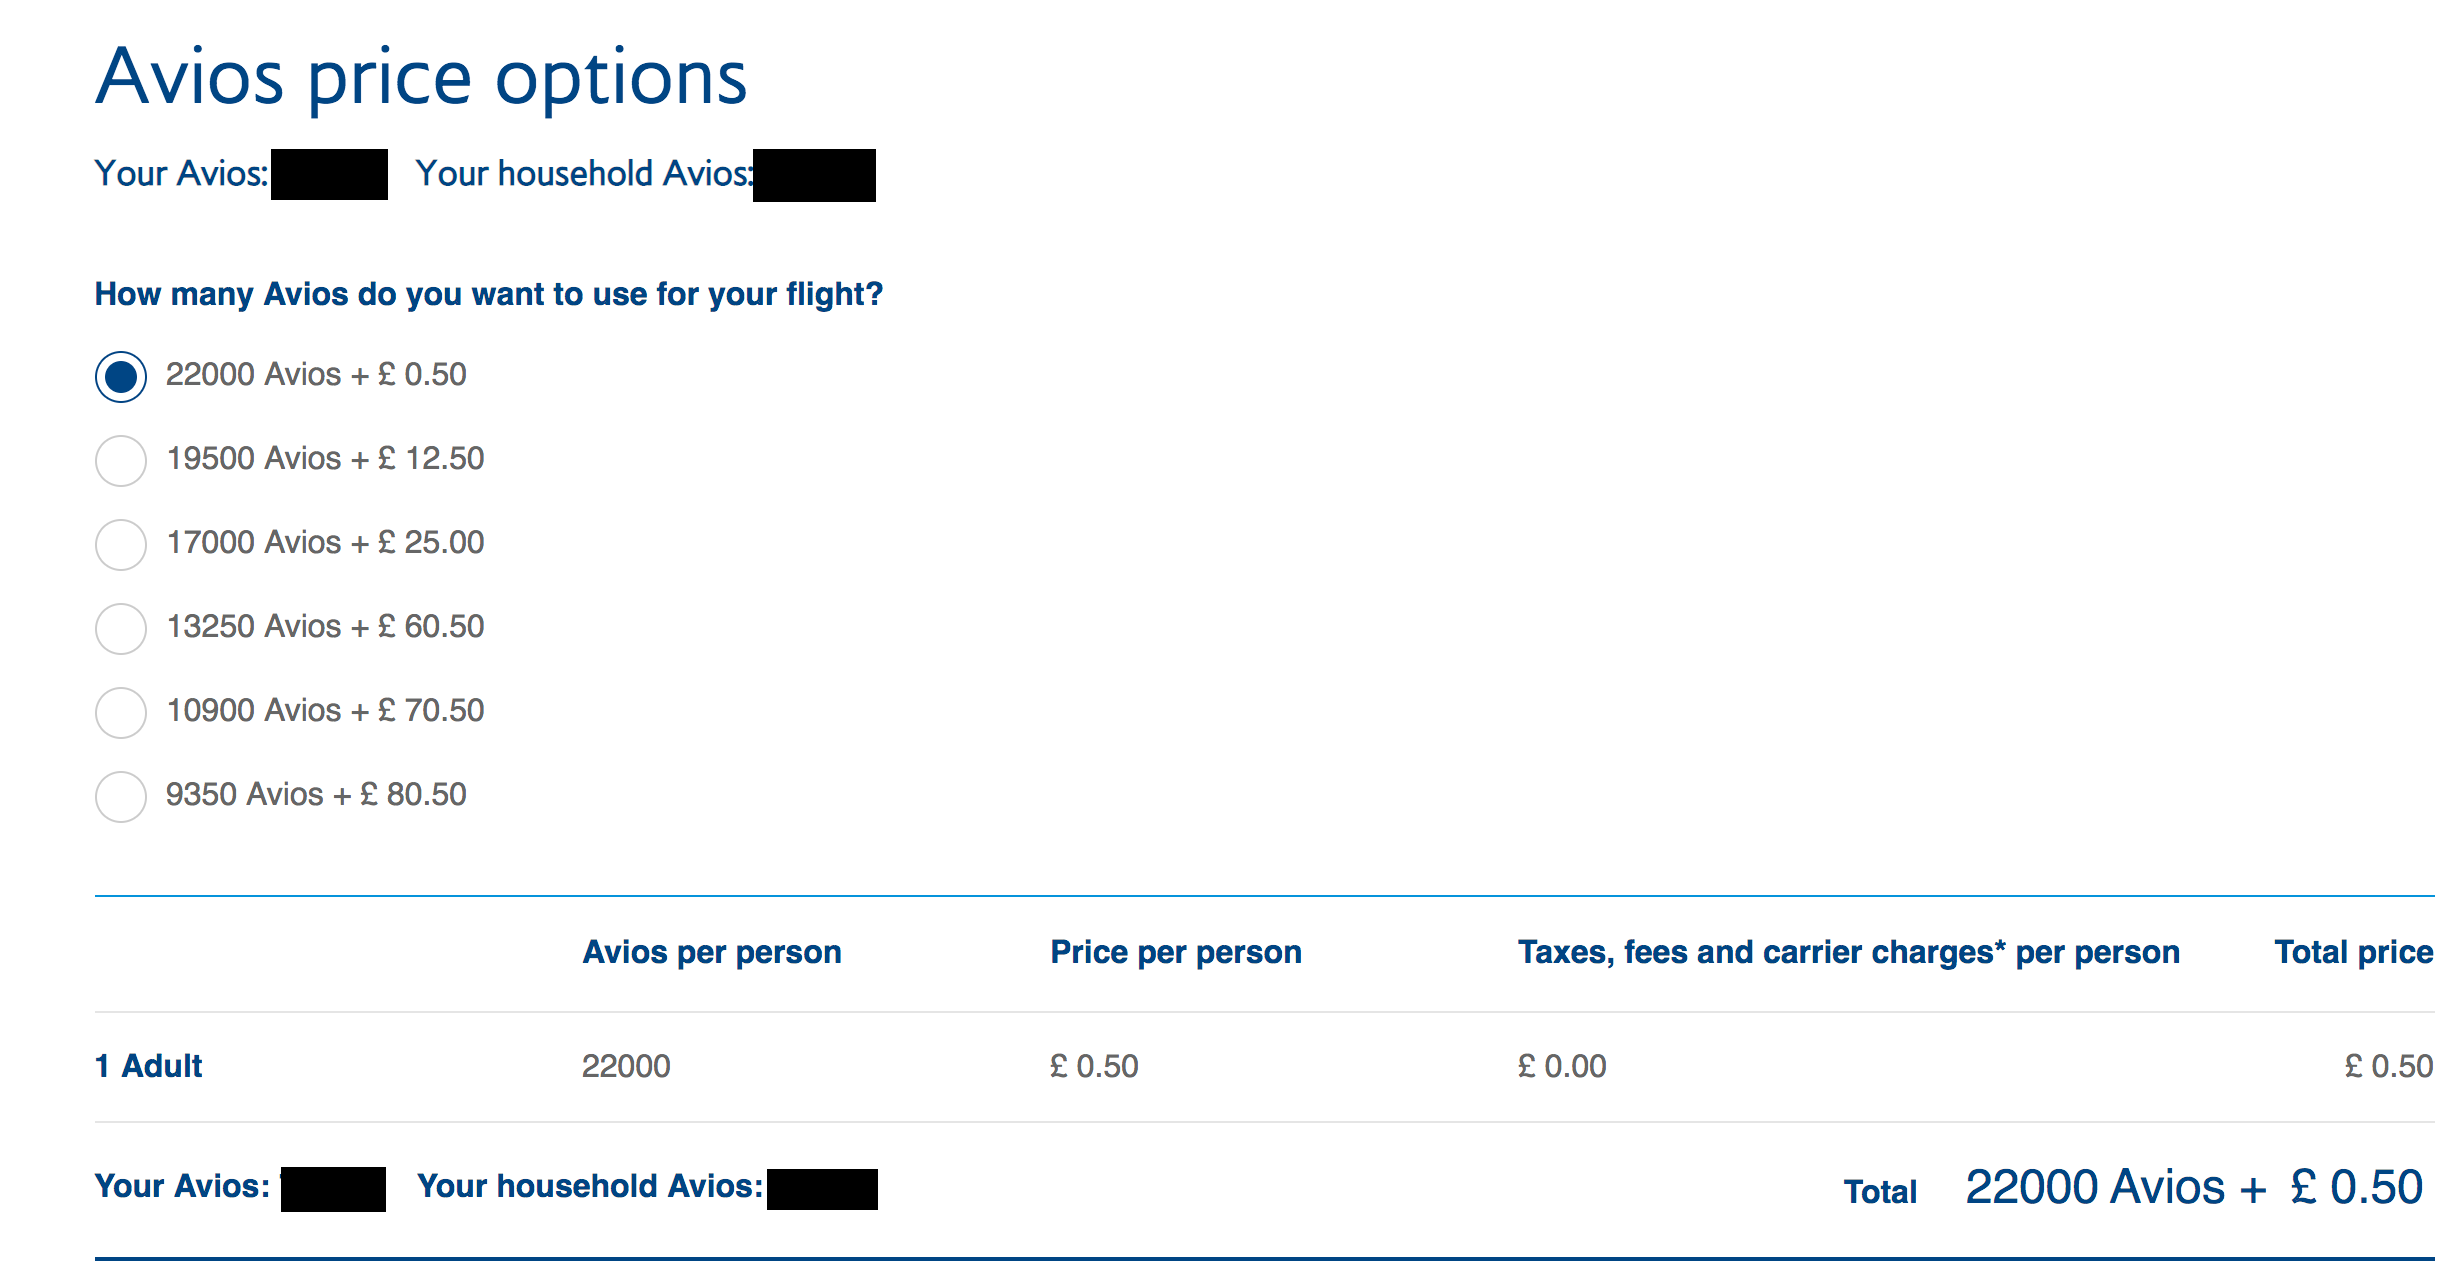Click the 'Taxes, fees and carrier charges' header
2464x1276 pixels.
coord(1848,952)
